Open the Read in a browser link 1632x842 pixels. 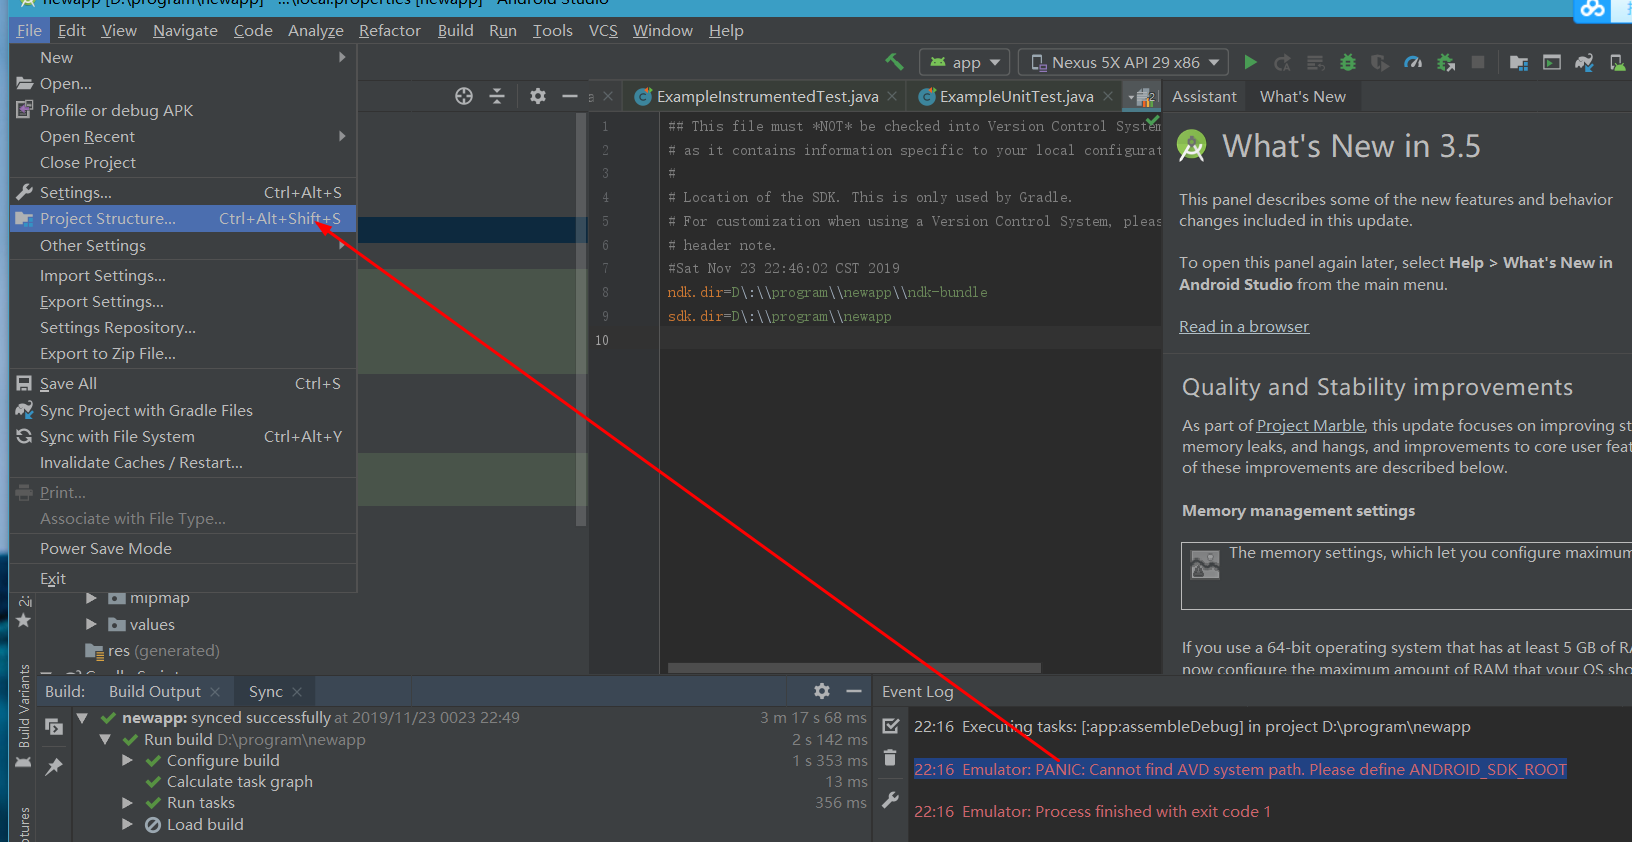tap(1244, 327)
